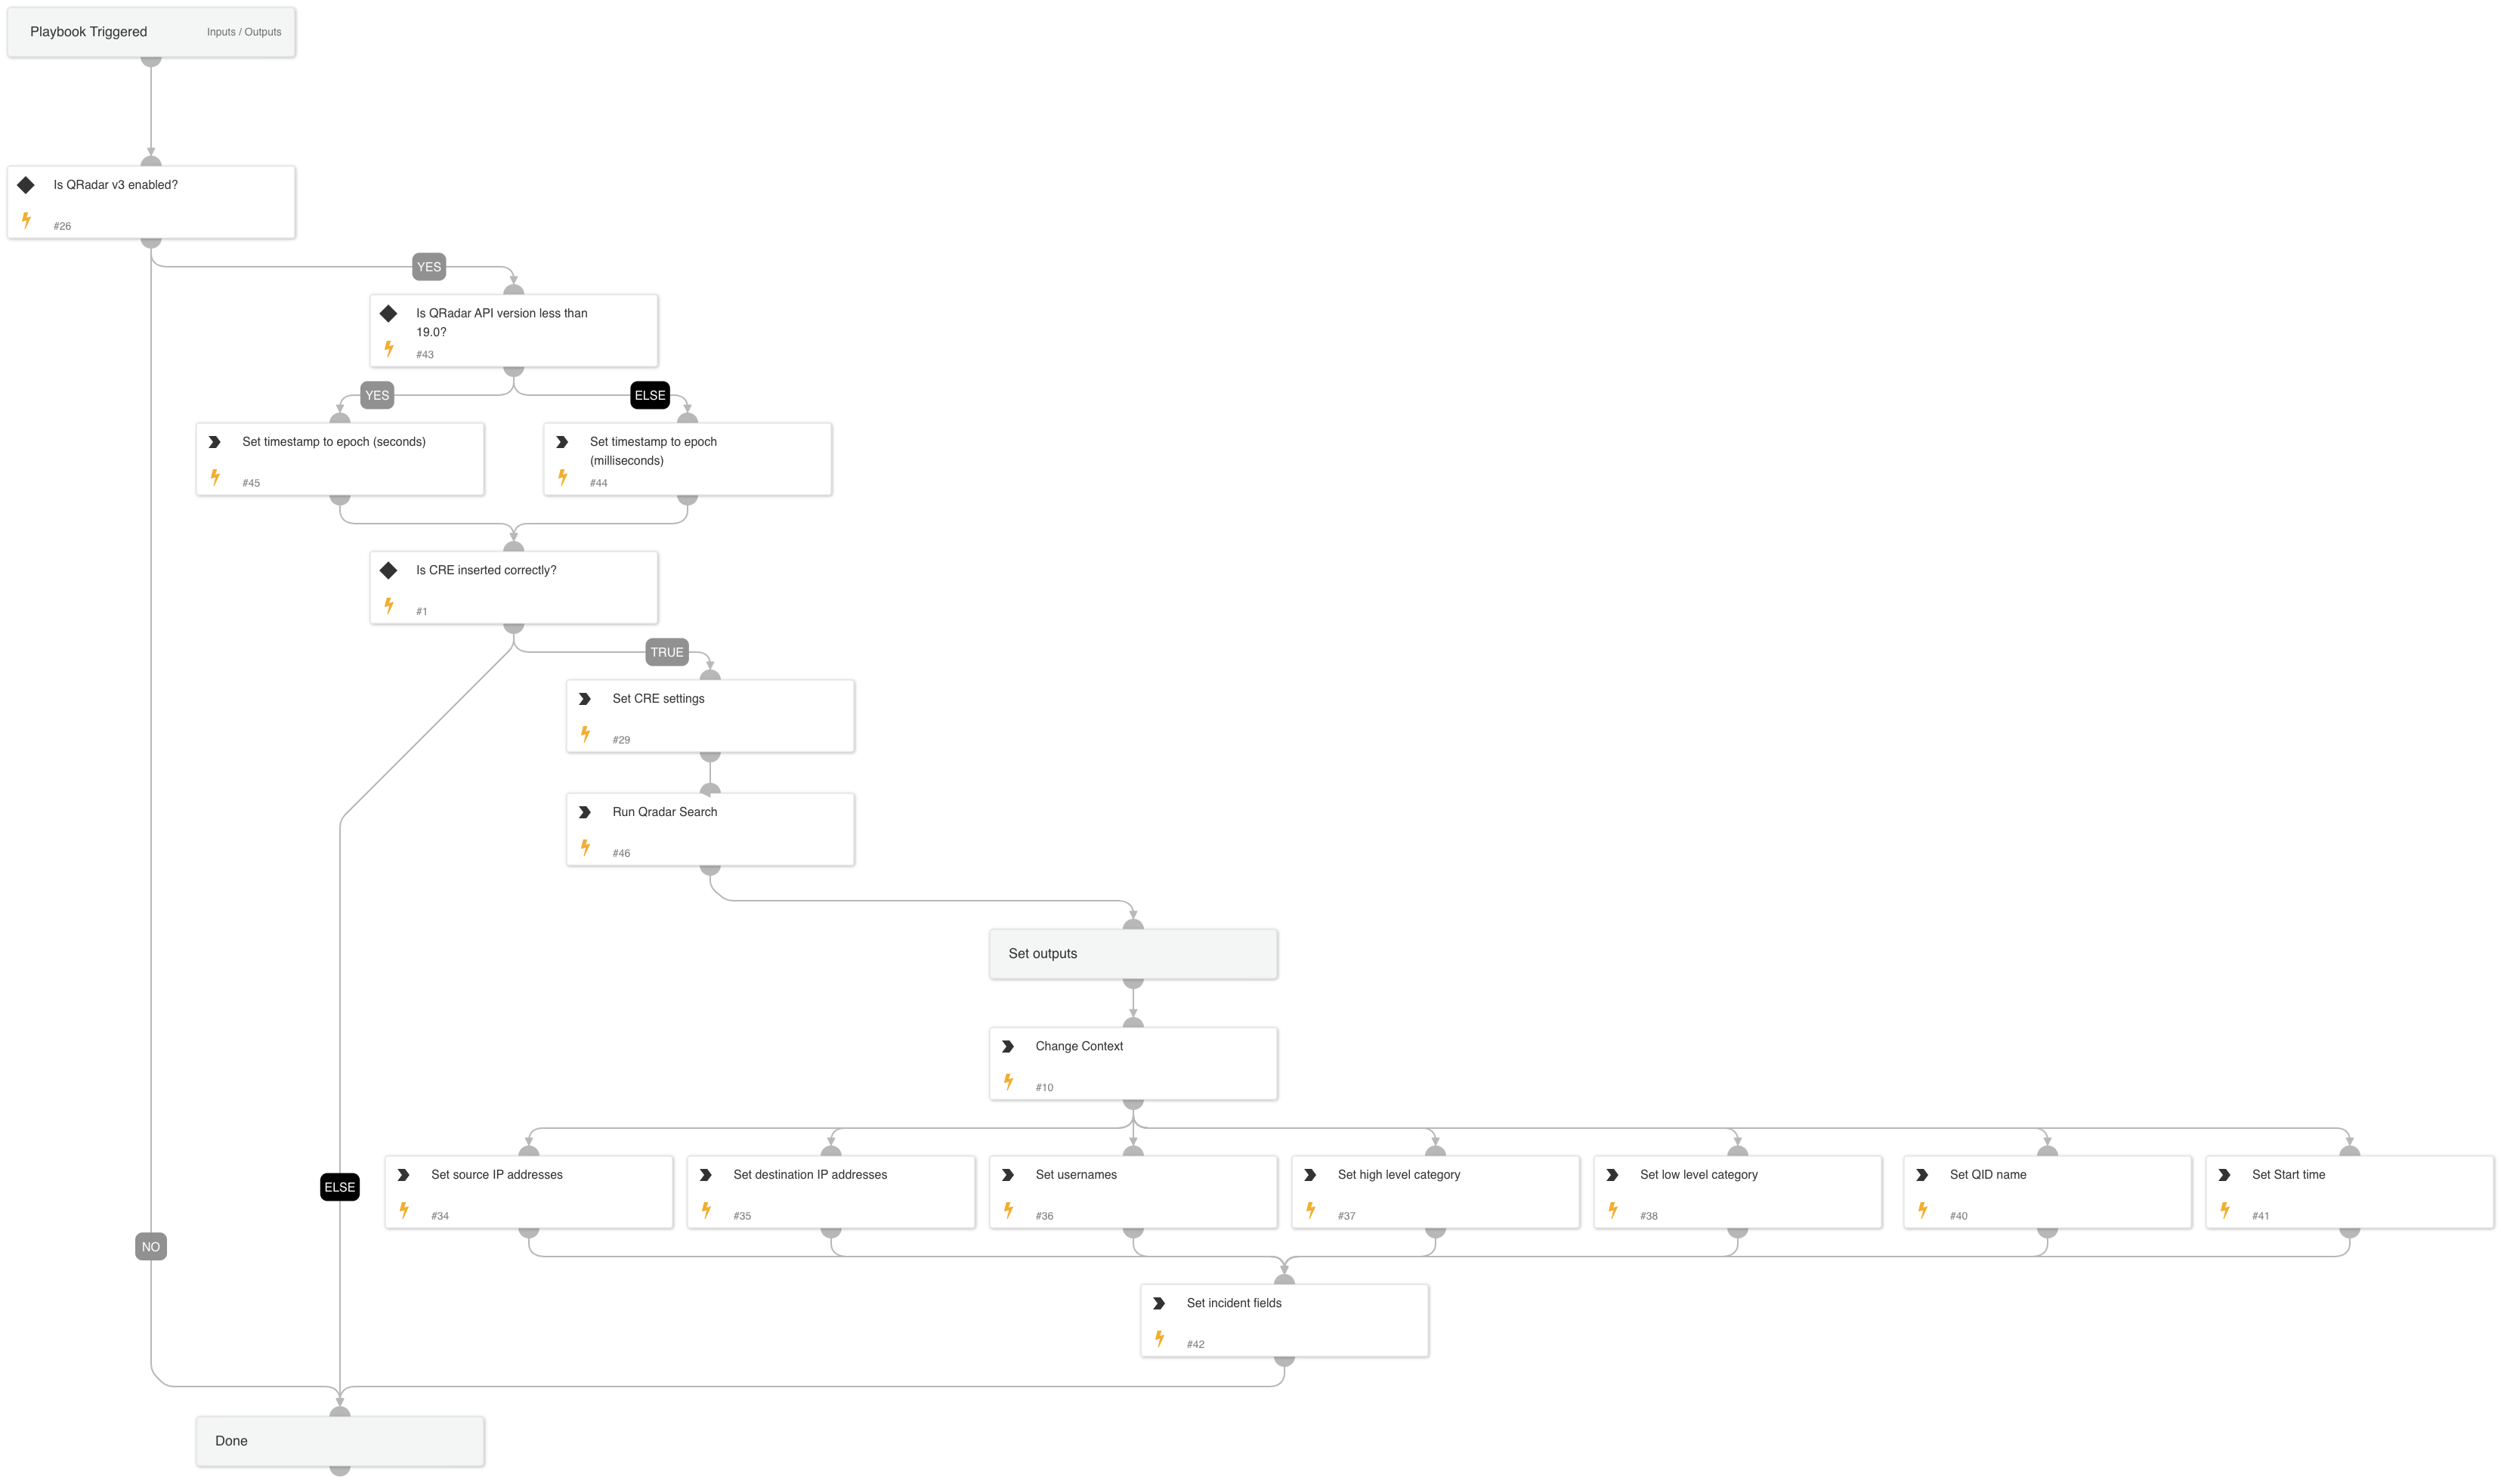Click lightning bolt icon on task #43

[389, 349]
